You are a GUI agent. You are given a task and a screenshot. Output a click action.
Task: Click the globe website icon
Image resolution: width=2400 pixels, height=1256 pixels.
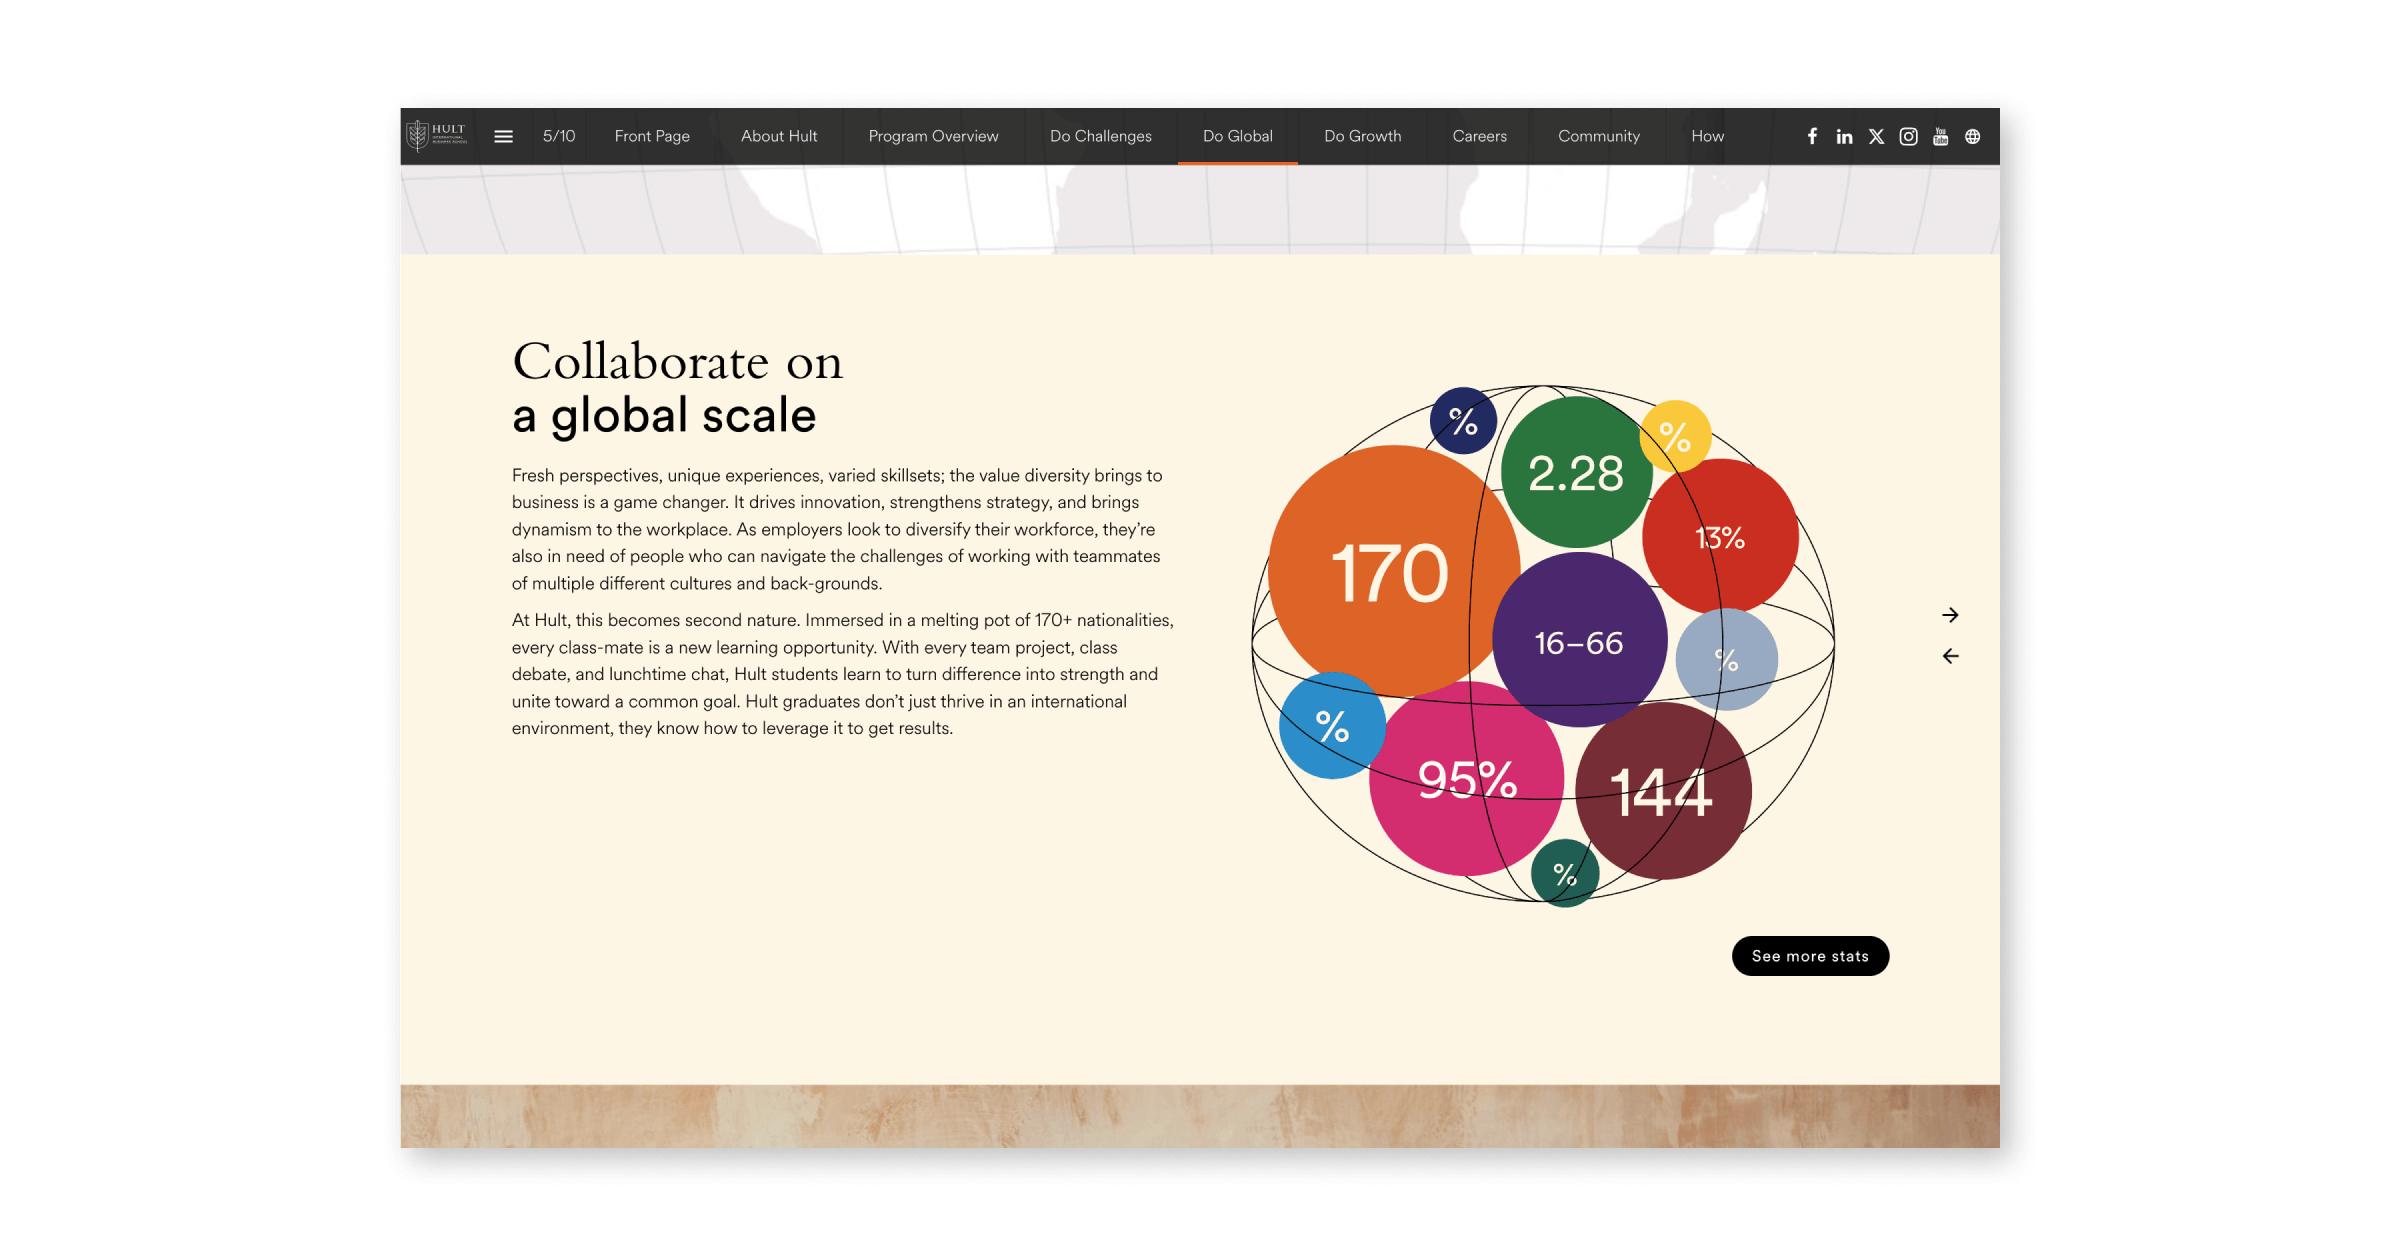(x=1972, y=136)
